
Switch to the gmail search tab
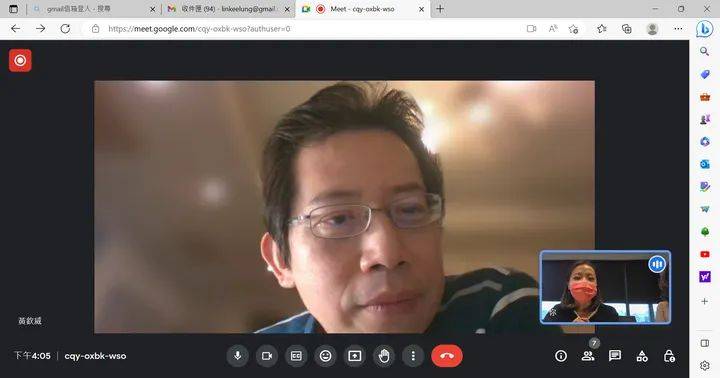point(94,9)
